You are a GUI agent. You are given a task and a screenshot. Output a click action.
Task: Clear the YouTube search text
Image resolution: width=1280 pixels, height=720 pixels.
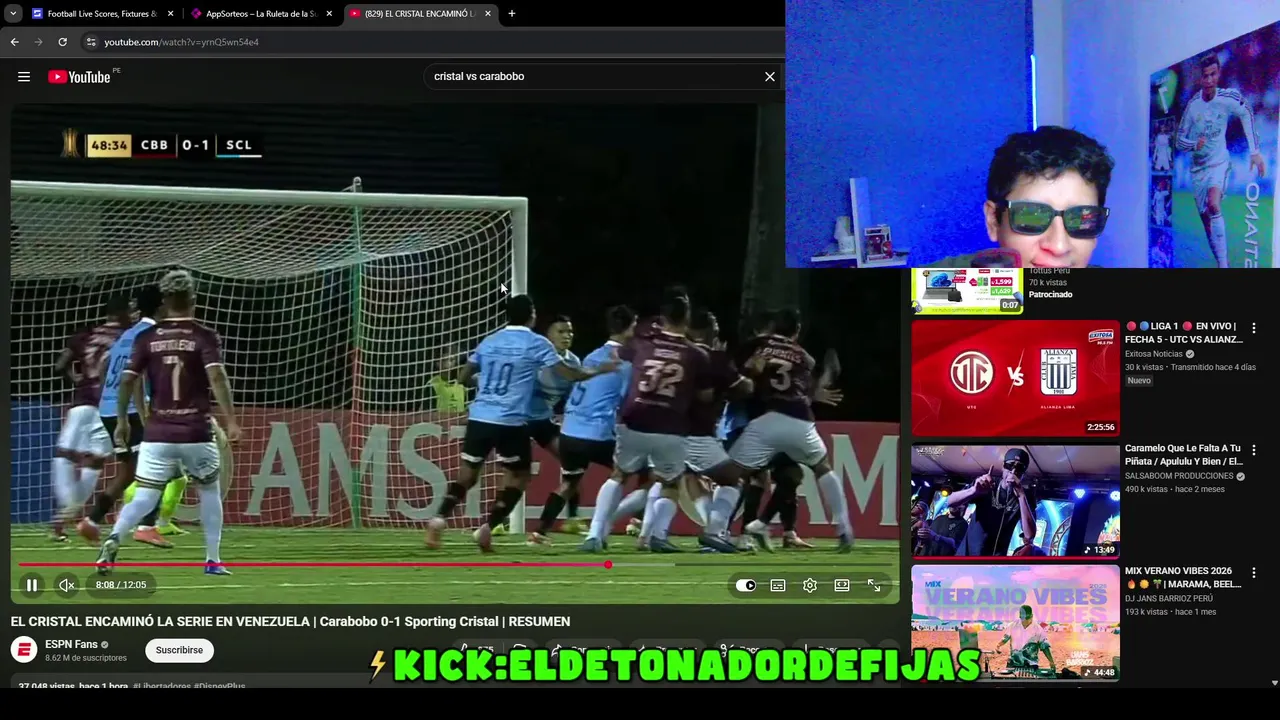click(x=770, y=76)
